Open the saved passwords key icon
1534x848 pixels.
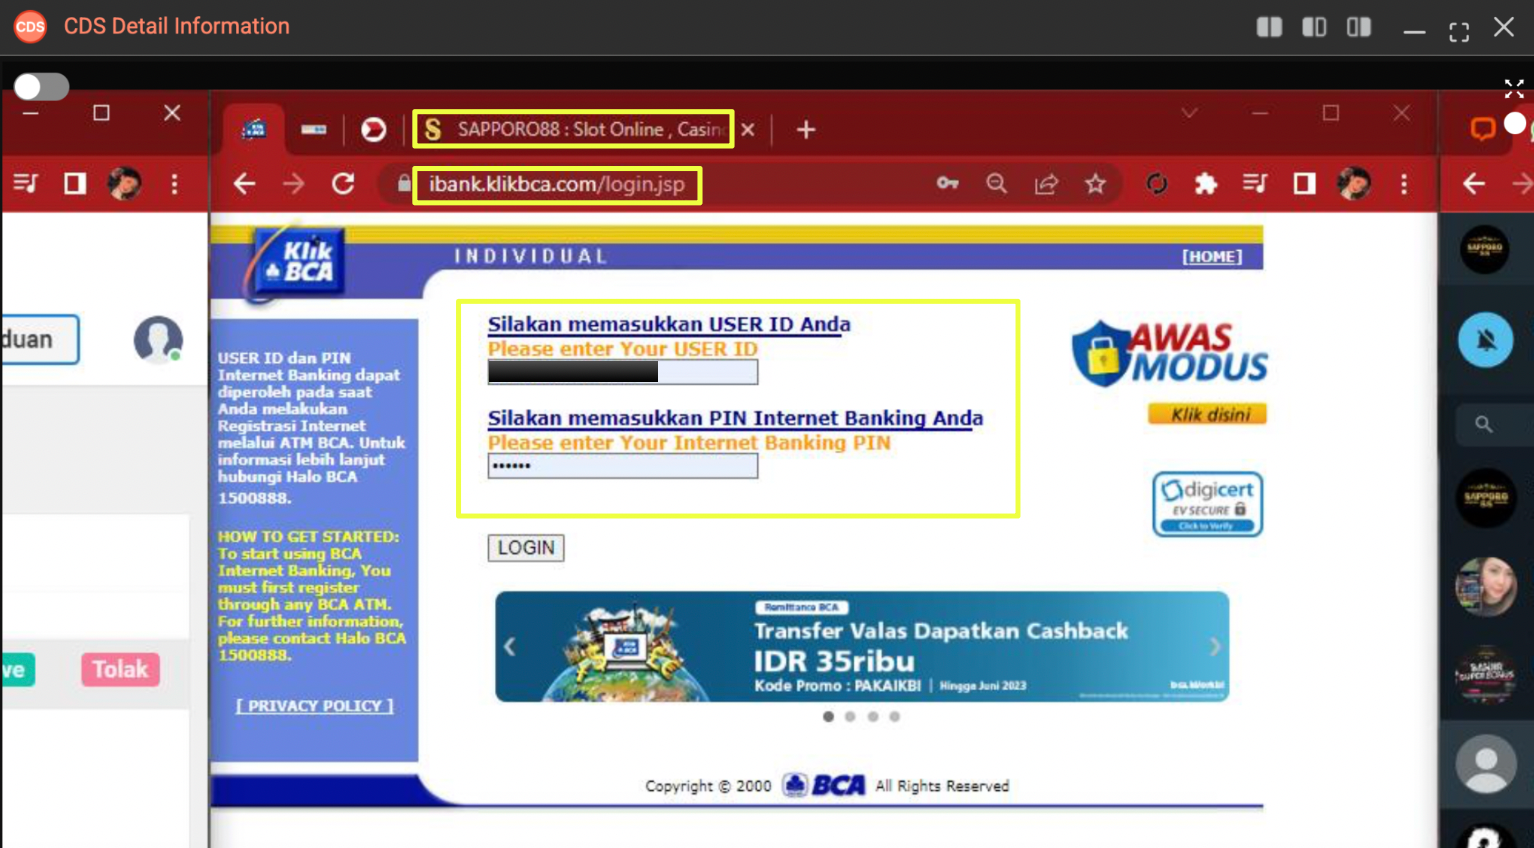point(947,184)
